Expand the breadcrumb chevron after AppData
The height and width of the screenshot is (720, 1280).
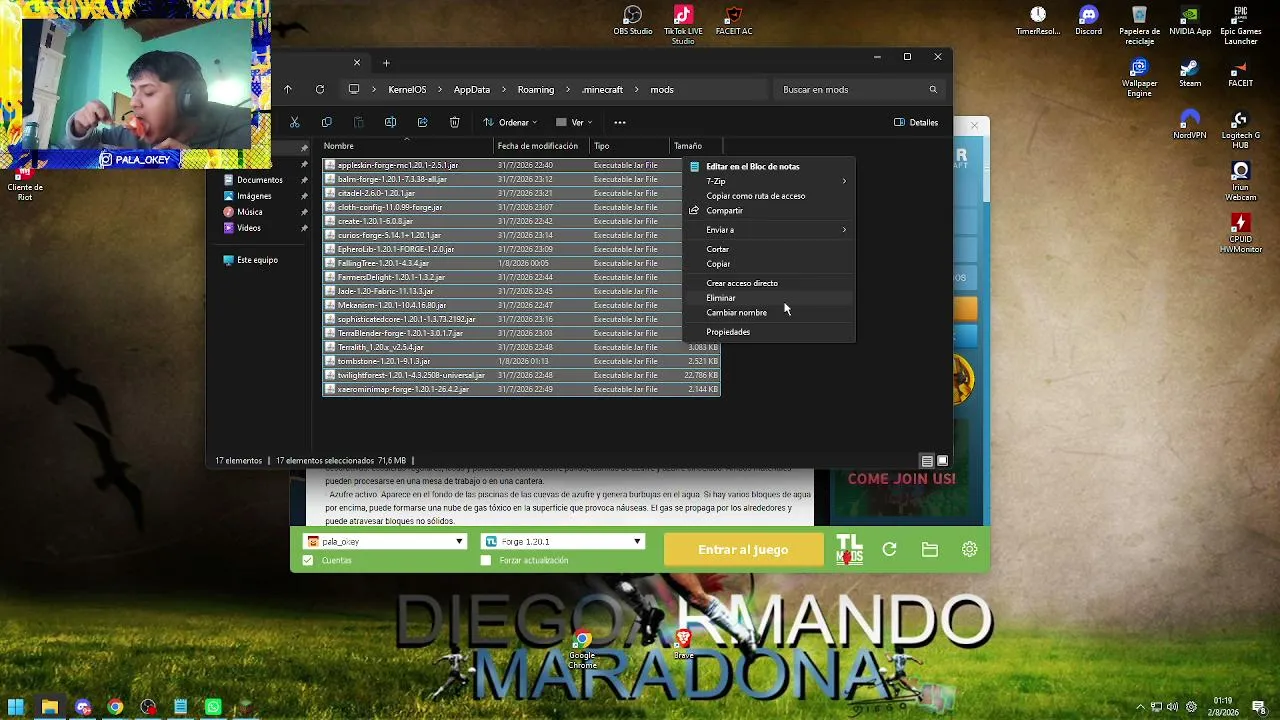point(504,89)
